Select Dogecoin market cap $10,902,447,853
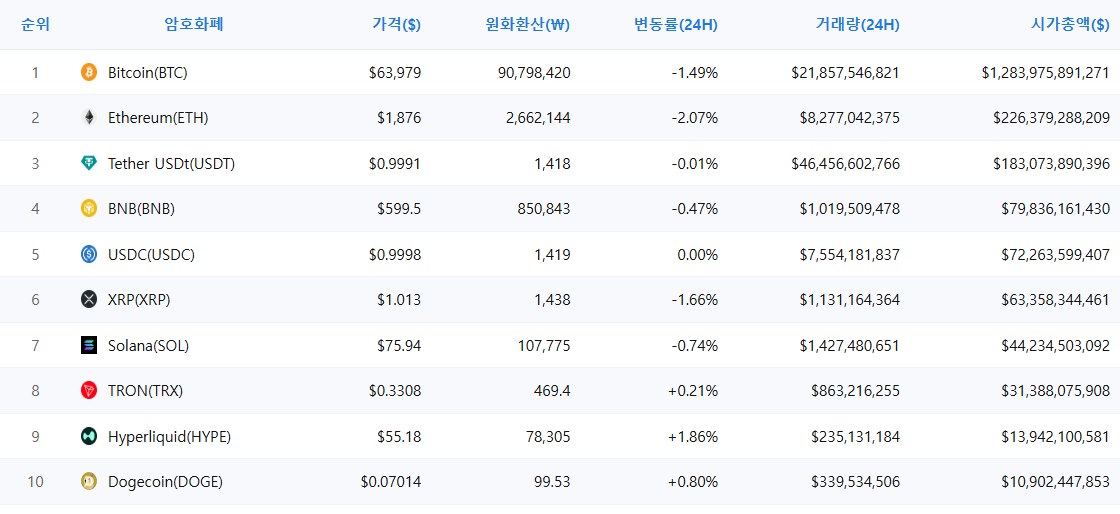1120x514 pixels. 1056,482
